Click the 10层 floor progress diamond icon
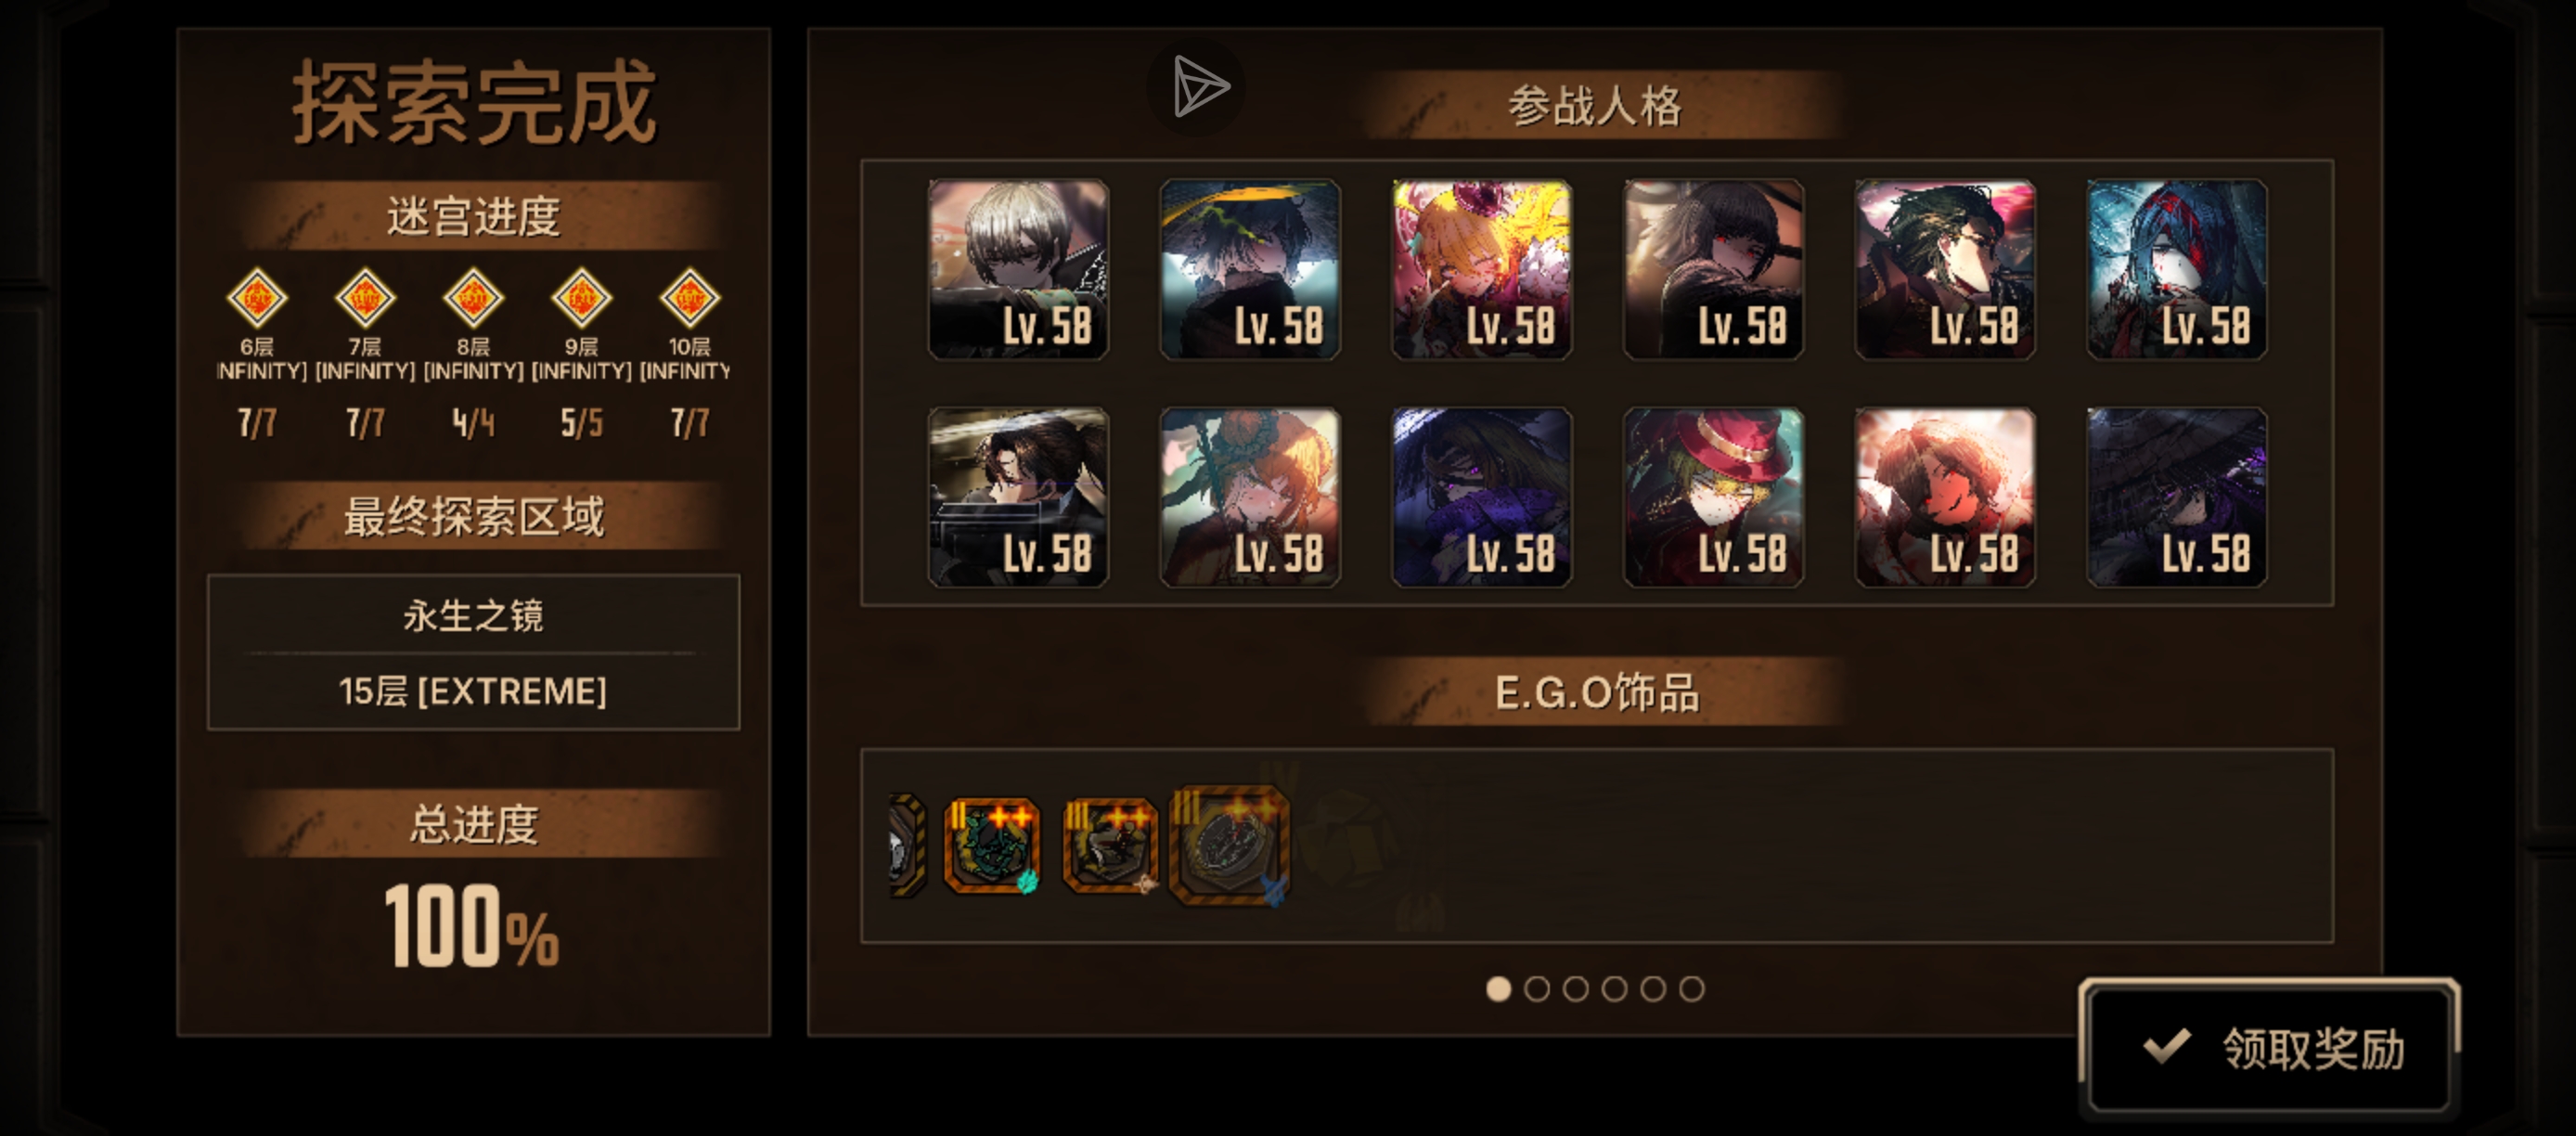 point(689,298)
